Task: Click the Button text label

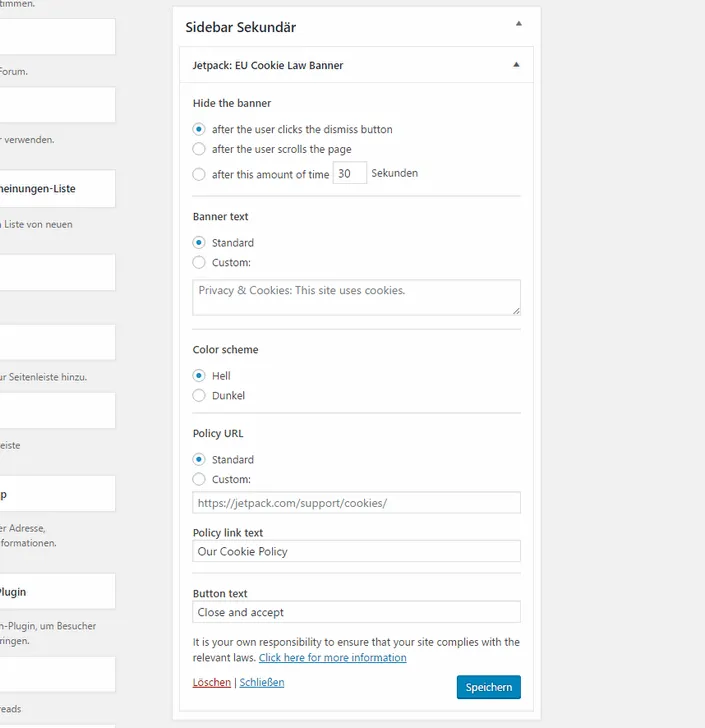Action: pos(220,593)
